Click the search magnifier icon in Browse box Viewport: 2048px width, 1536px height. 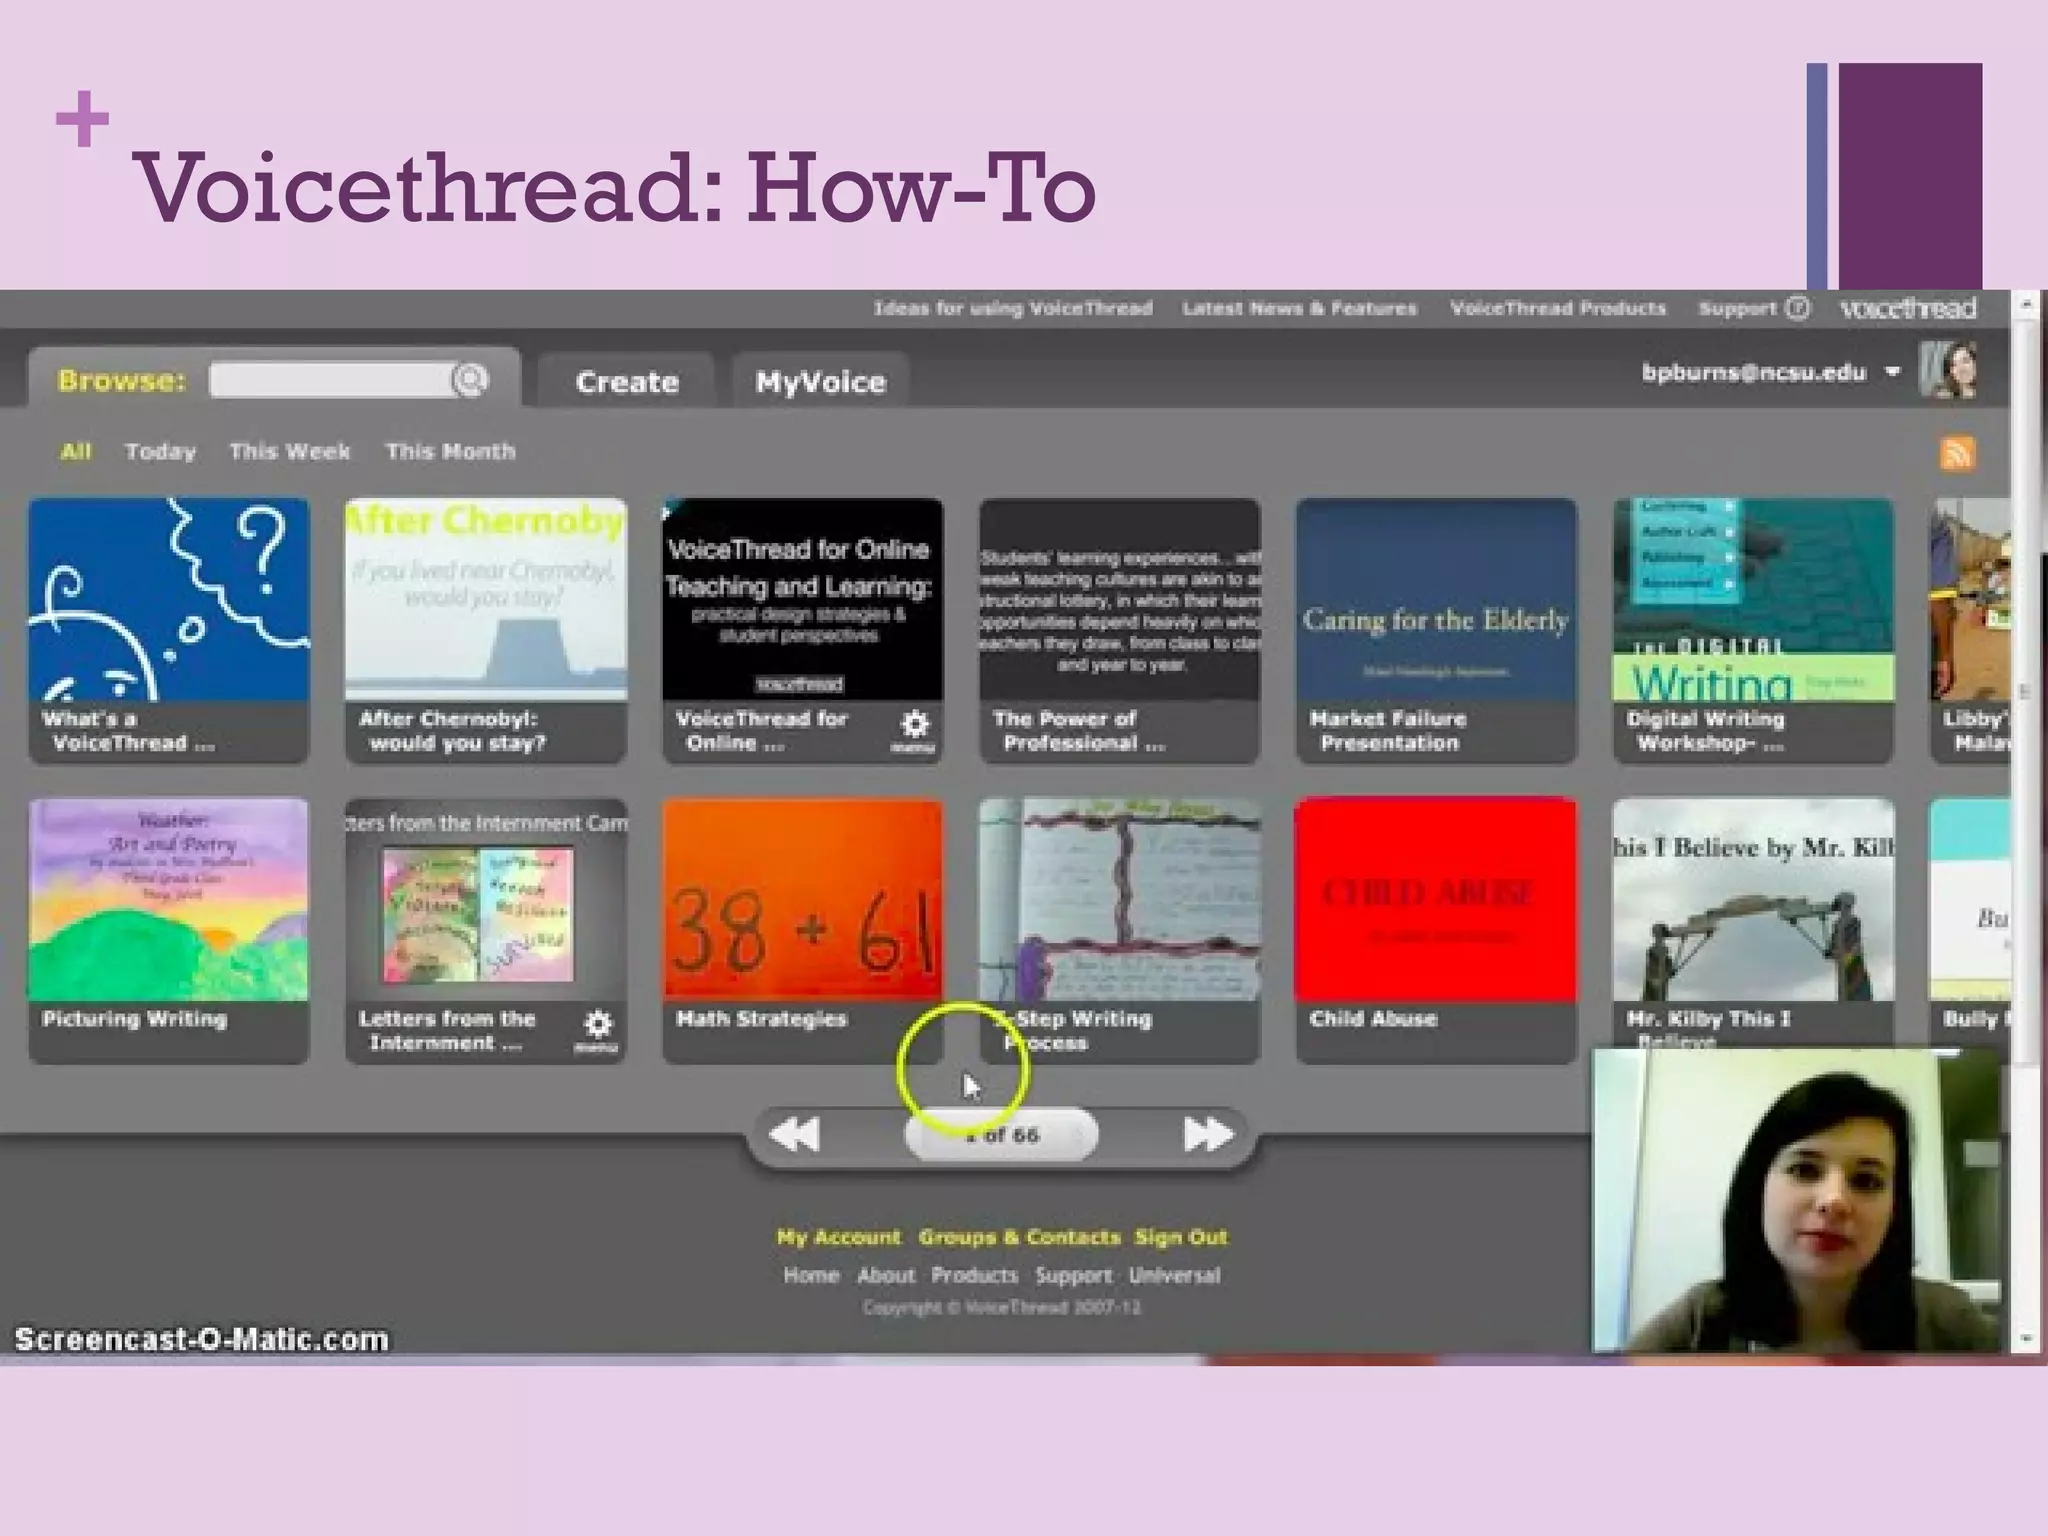click(x=470, y=380)
